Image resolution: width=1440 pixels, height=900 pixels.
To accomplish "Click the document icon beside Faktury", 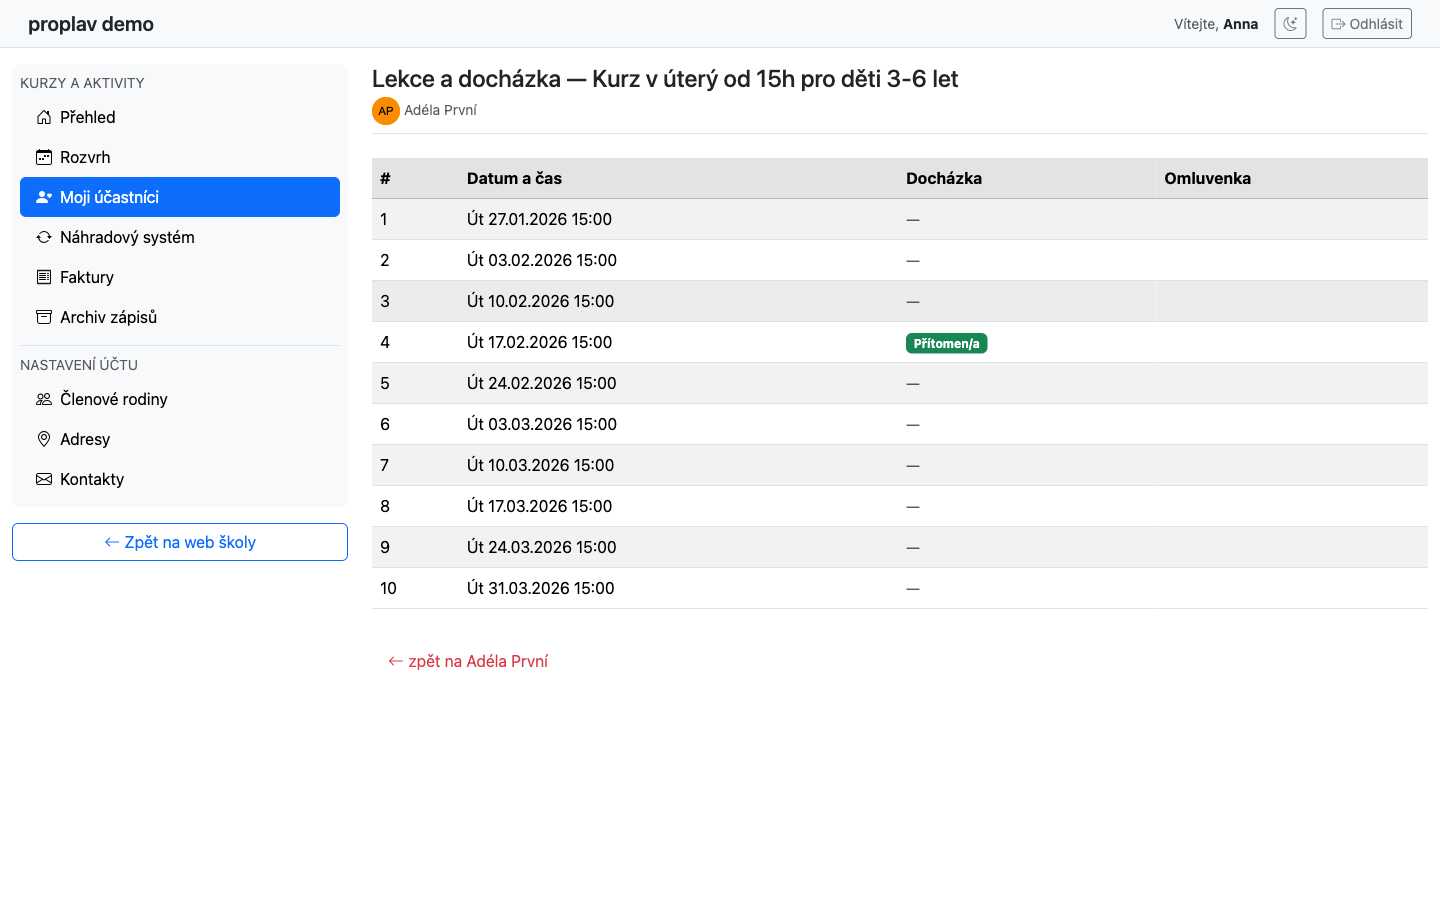I will tap(44, 277).
